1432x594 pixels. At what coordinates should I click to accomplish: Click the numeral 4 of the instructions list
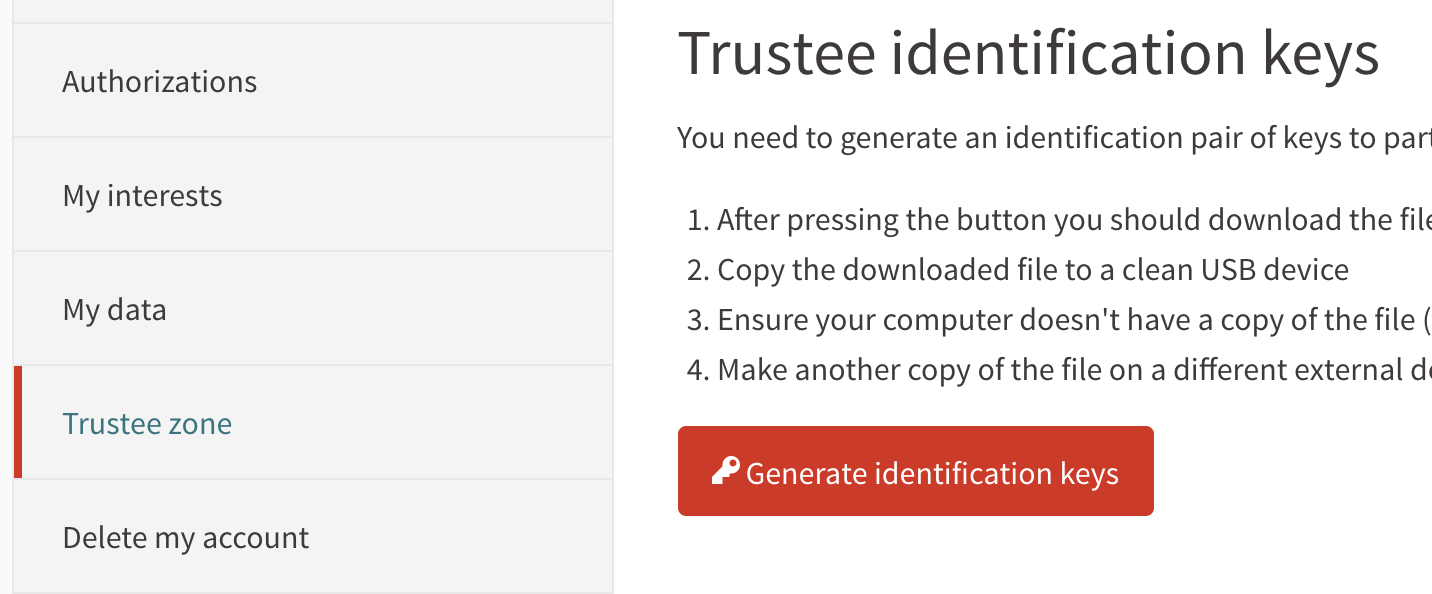tap(697, 370)
